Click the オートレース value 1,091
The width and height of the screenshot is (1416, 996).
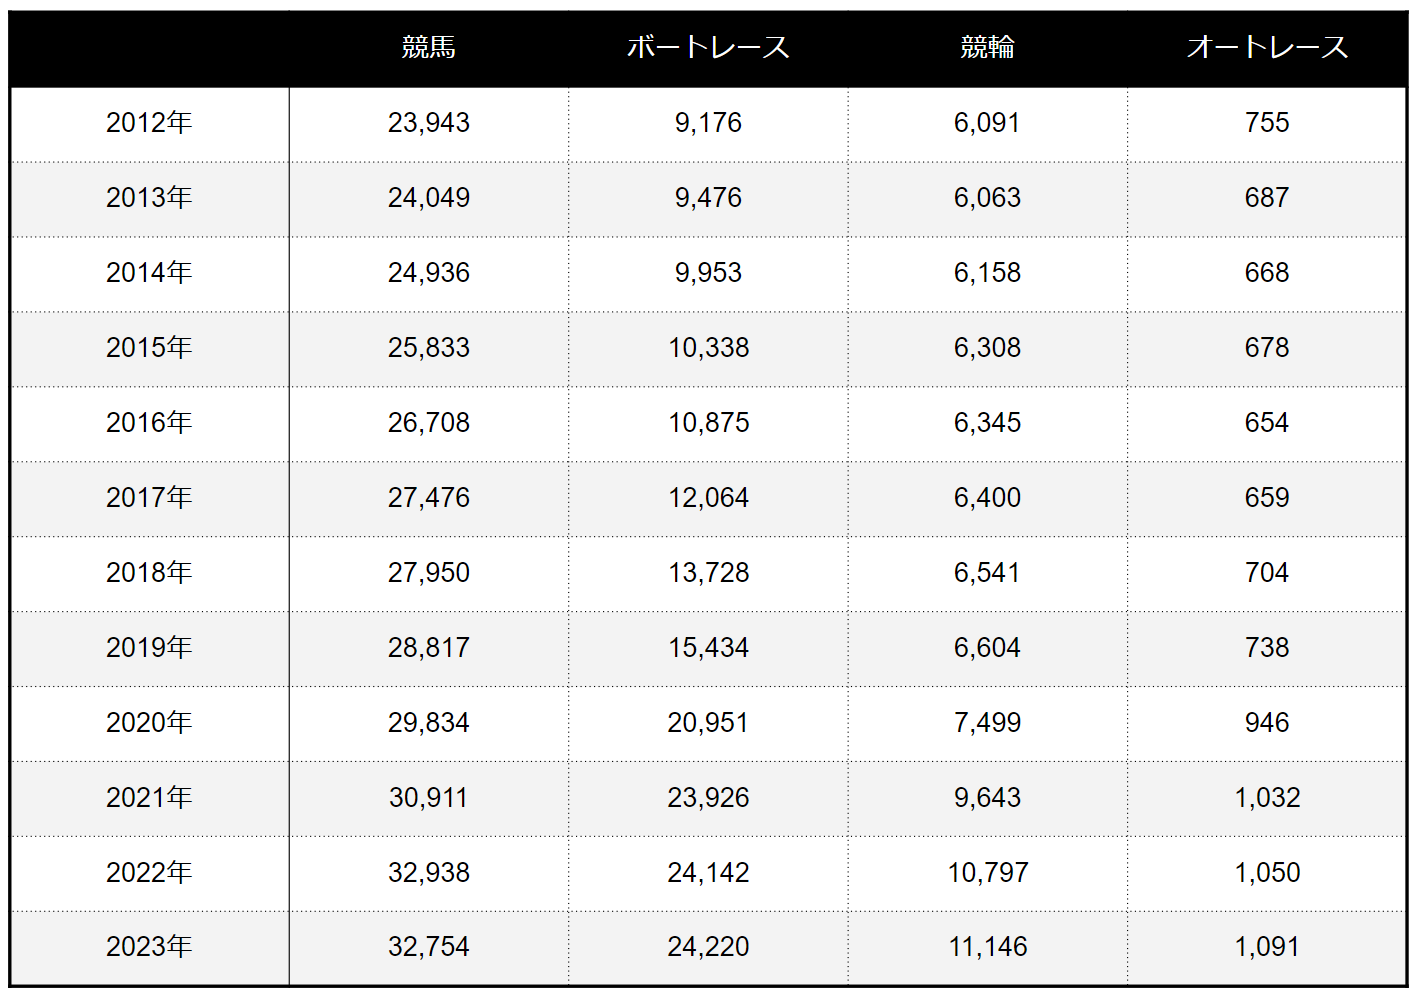[x=1267, y=946]
